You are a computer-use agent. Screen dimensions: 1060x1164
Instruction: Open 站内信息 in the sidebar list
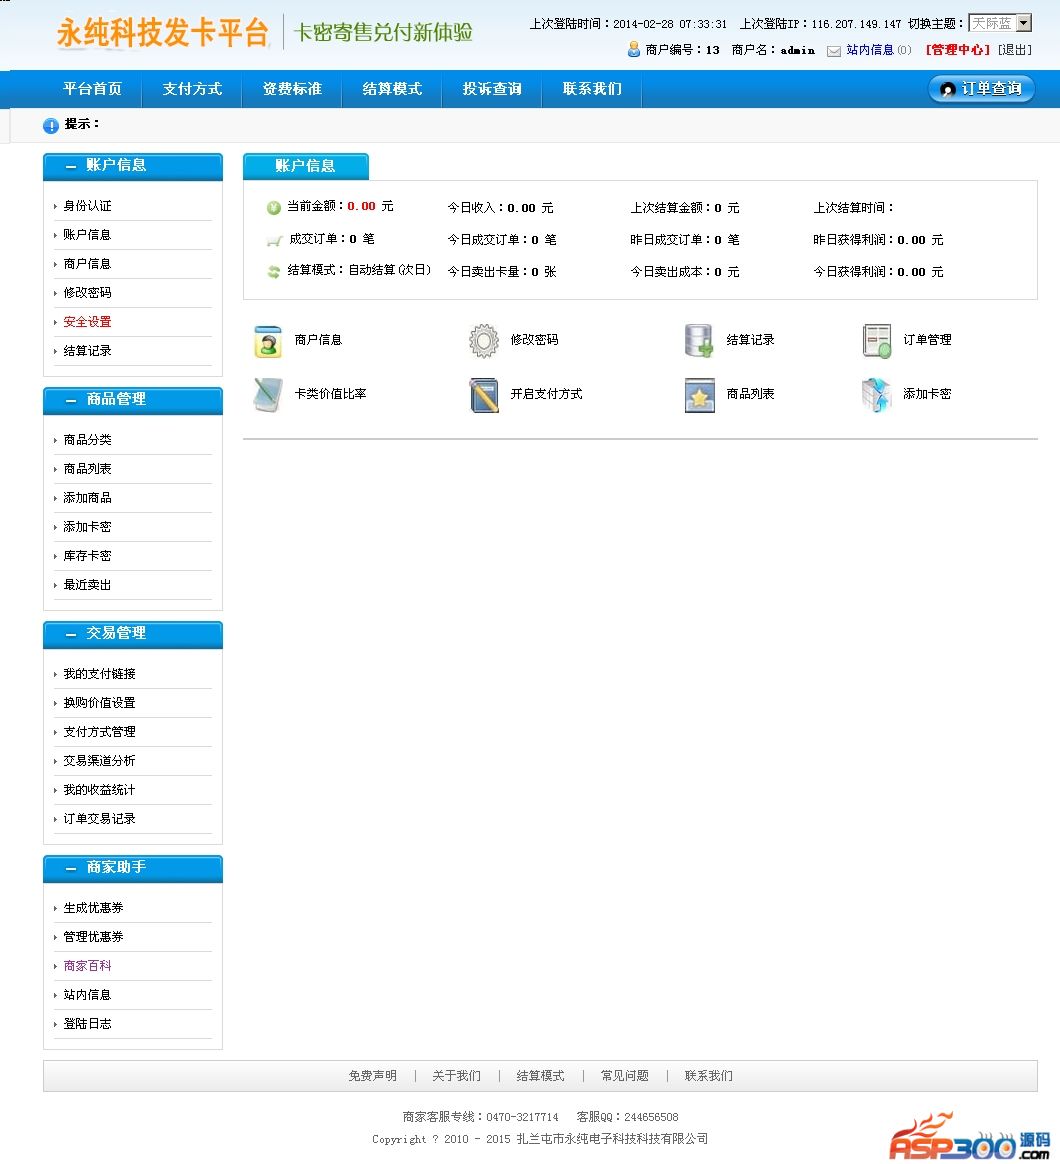88,994
